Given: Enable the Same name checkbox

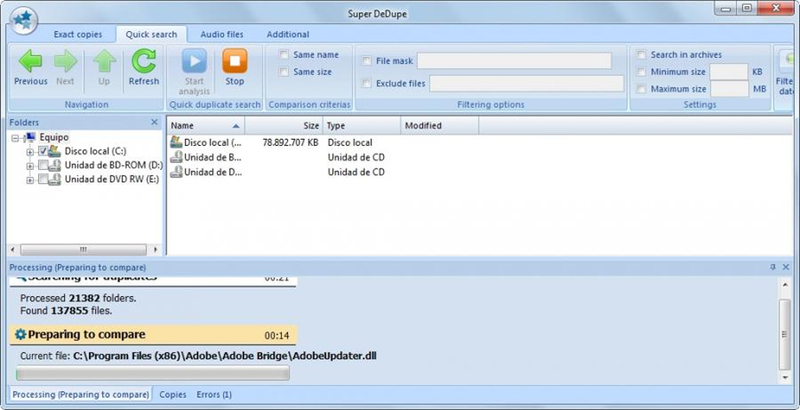Looking at the screenshot, I should [x=285, y=55].
